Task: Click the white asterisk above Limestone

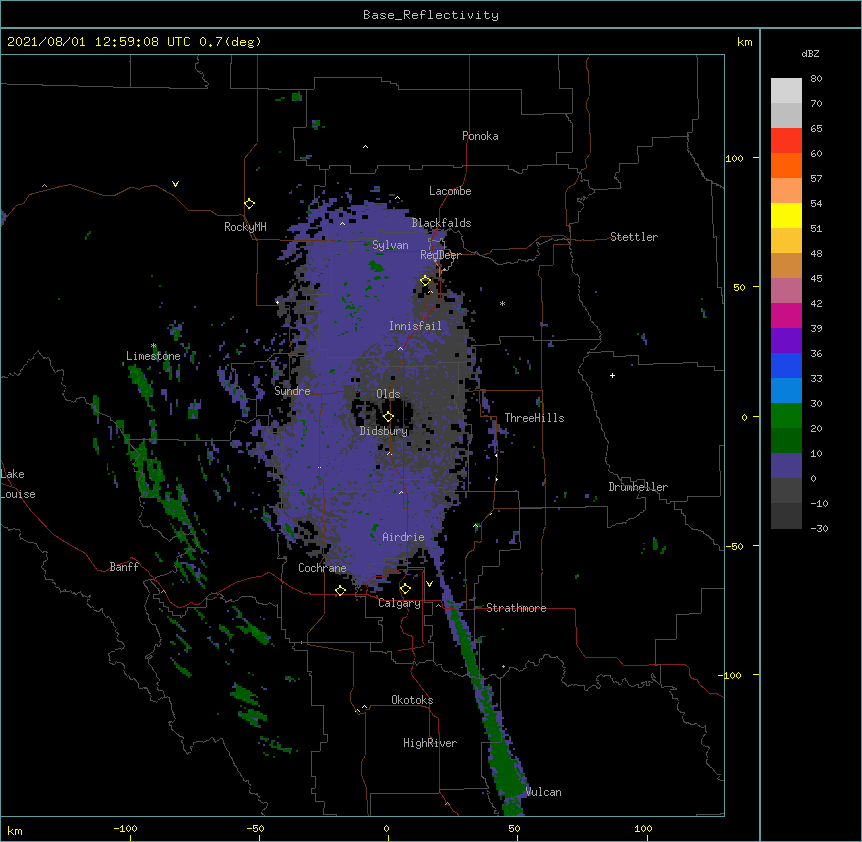Action: pyautogui.click(x=154, y=346)
